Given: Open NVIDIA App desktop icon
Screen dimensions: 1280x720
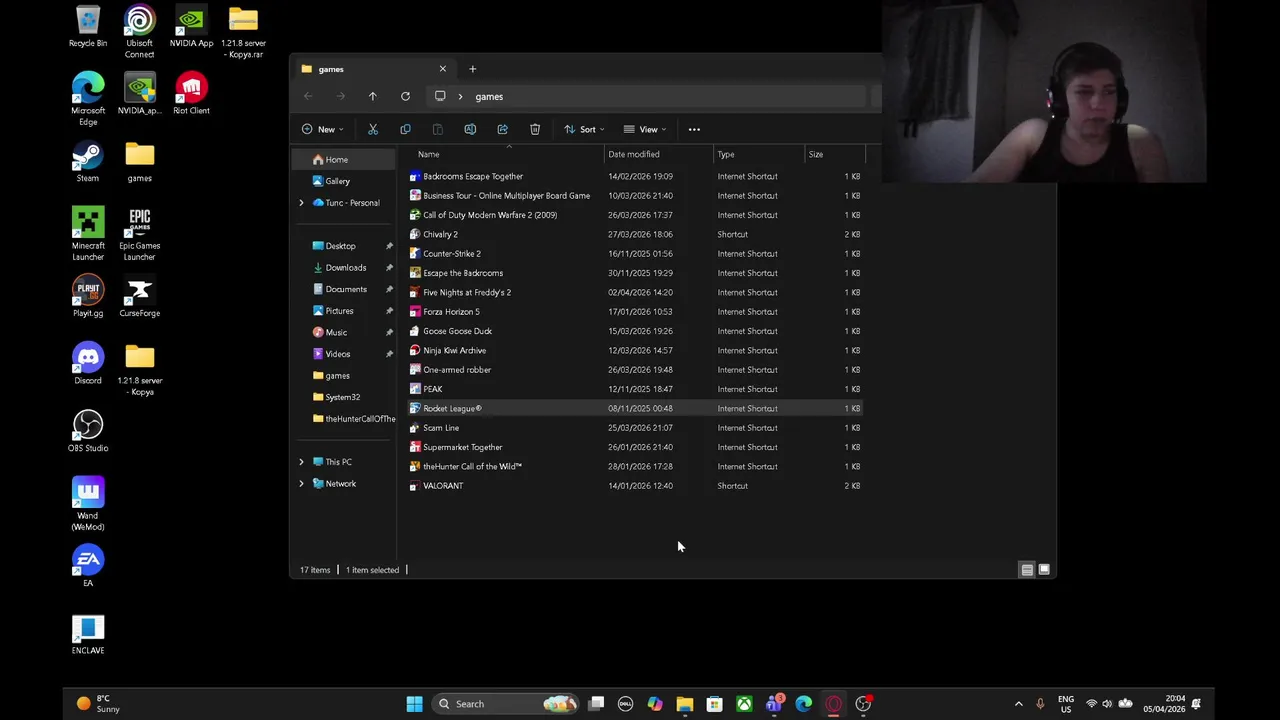Looking at the screenshot, I should pos(191,27).
